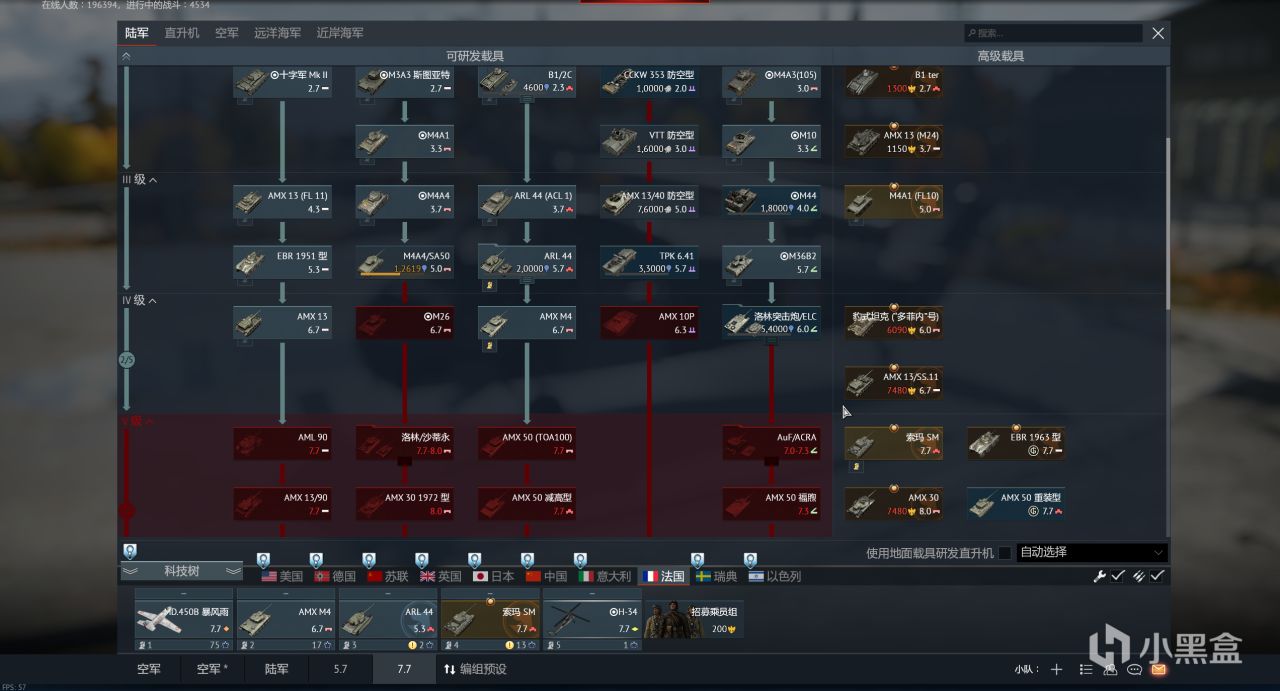Choose the TPK 6.41 vehicle card
Viewport: 1280px width, 691px height.
pos(649,262)
